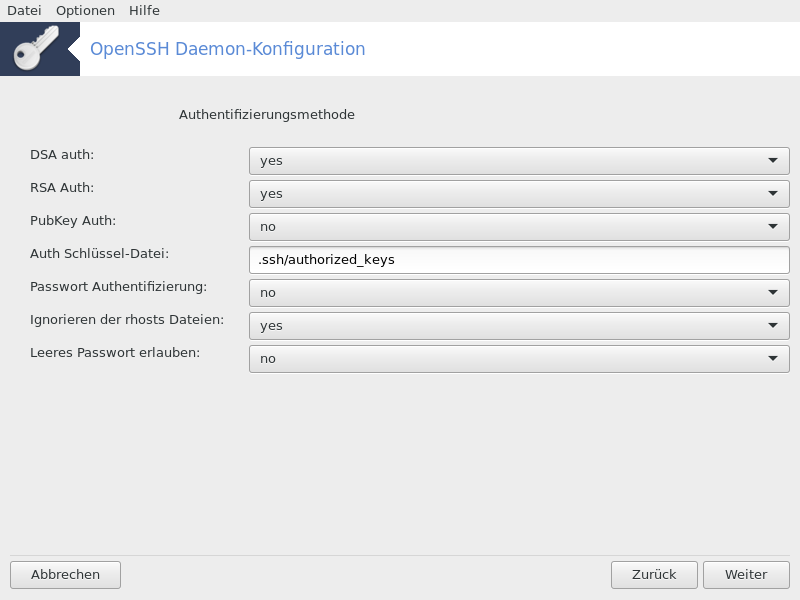Expand the RSA Auth combo box
The image size is (800, 600).
point(519,194)
